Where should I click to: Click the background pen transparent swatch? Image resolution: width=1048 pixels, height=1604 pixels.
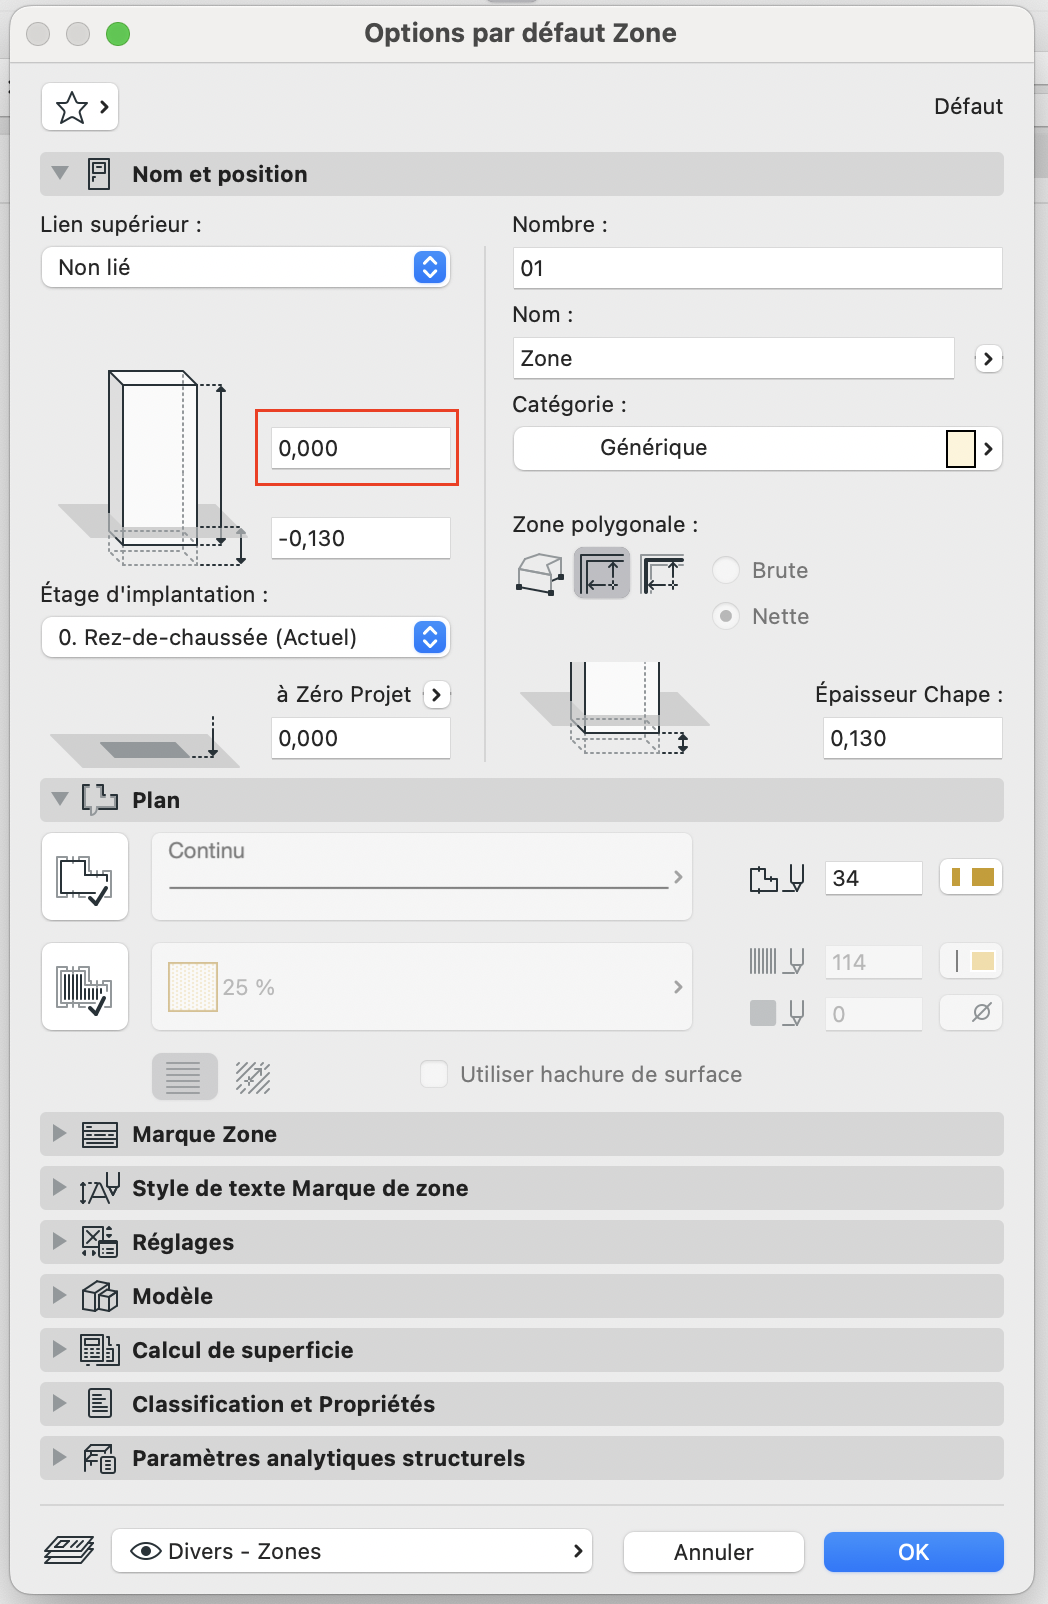click(x=972, y=1013)
